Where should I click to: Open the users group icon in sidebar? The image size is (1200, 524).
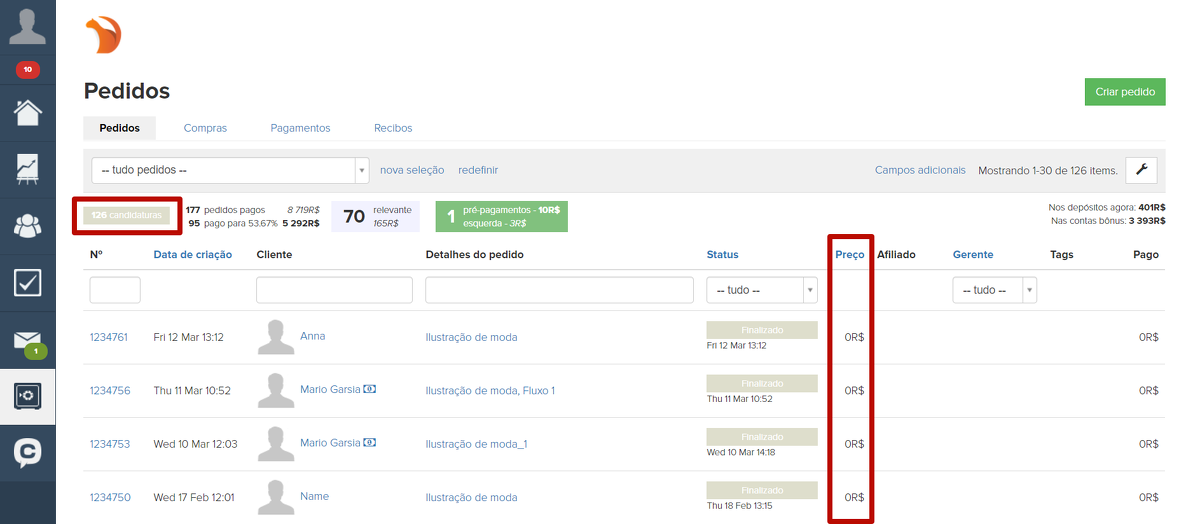click(27, 225)
